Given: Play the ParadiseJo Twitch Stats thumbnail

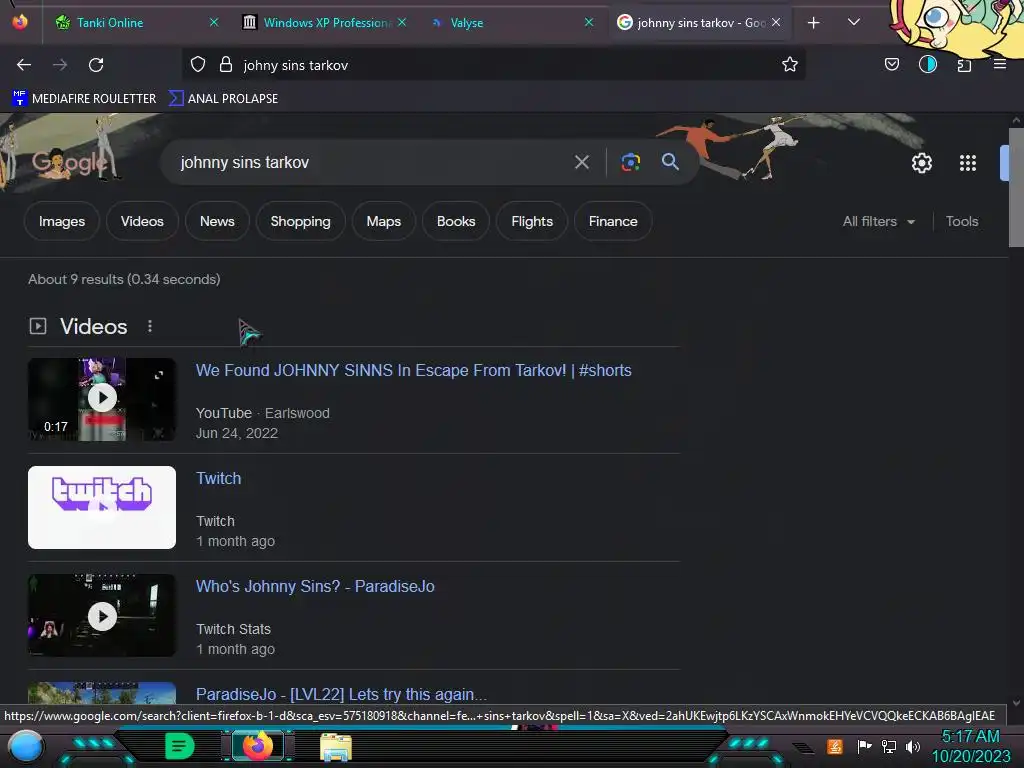Looking at the screenshot, I should tap(102, 615).
